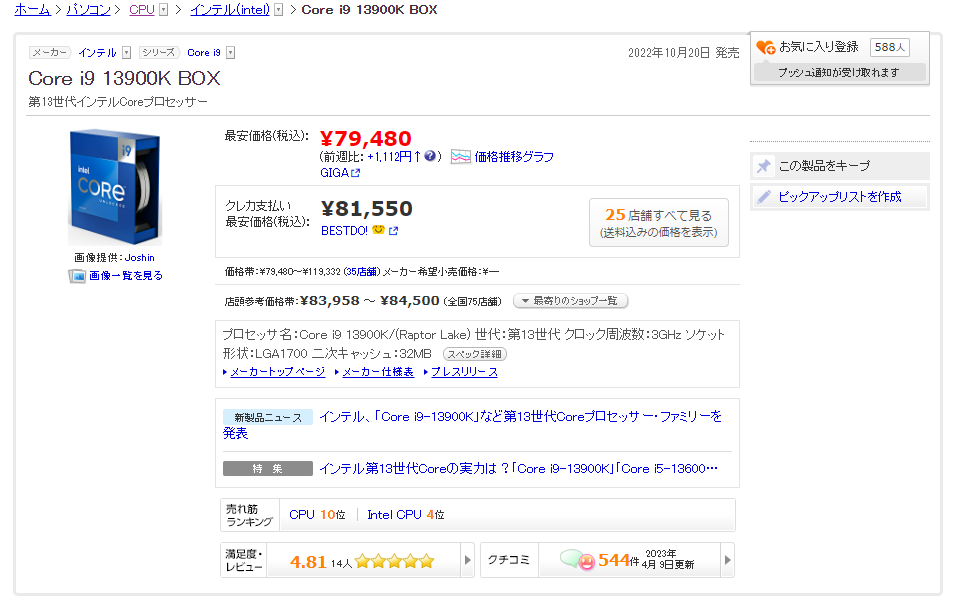Click the external link icon next to GIGA

[356, 173]
